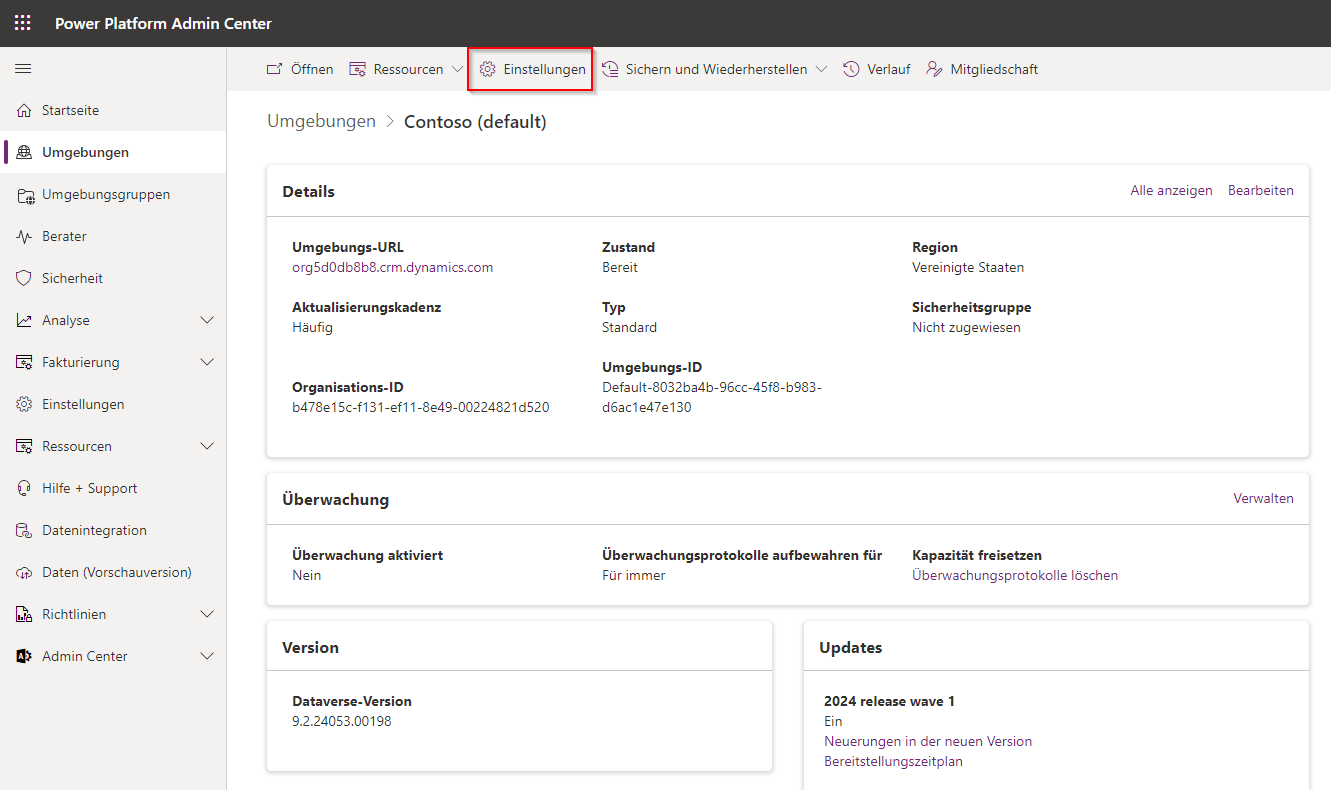This screenshot has height=790, width=1331.
Task: Click the Ressourcen icon in the command bar
Action: tap(357, 70)
